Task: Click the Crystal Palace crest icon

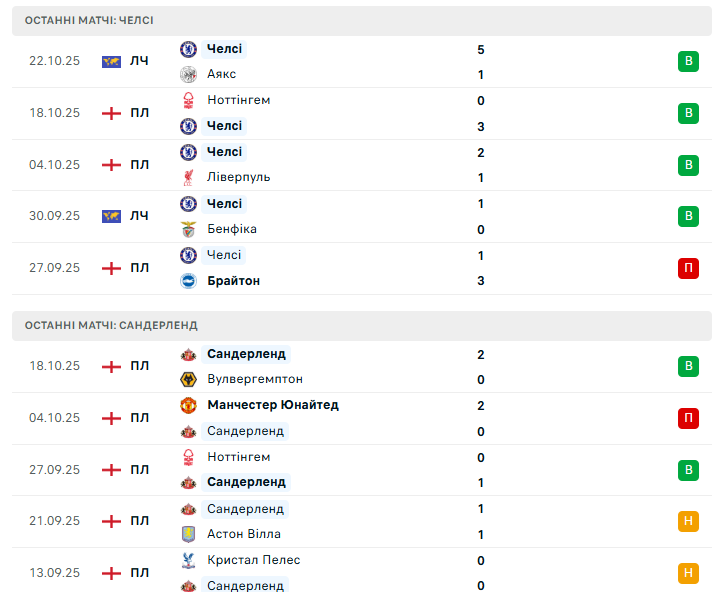Action: pos(188,560)
